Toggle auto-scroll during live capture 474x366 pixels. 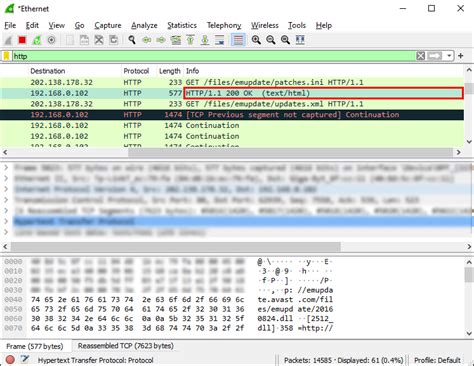pyautogui.click(x=220, y=40)
